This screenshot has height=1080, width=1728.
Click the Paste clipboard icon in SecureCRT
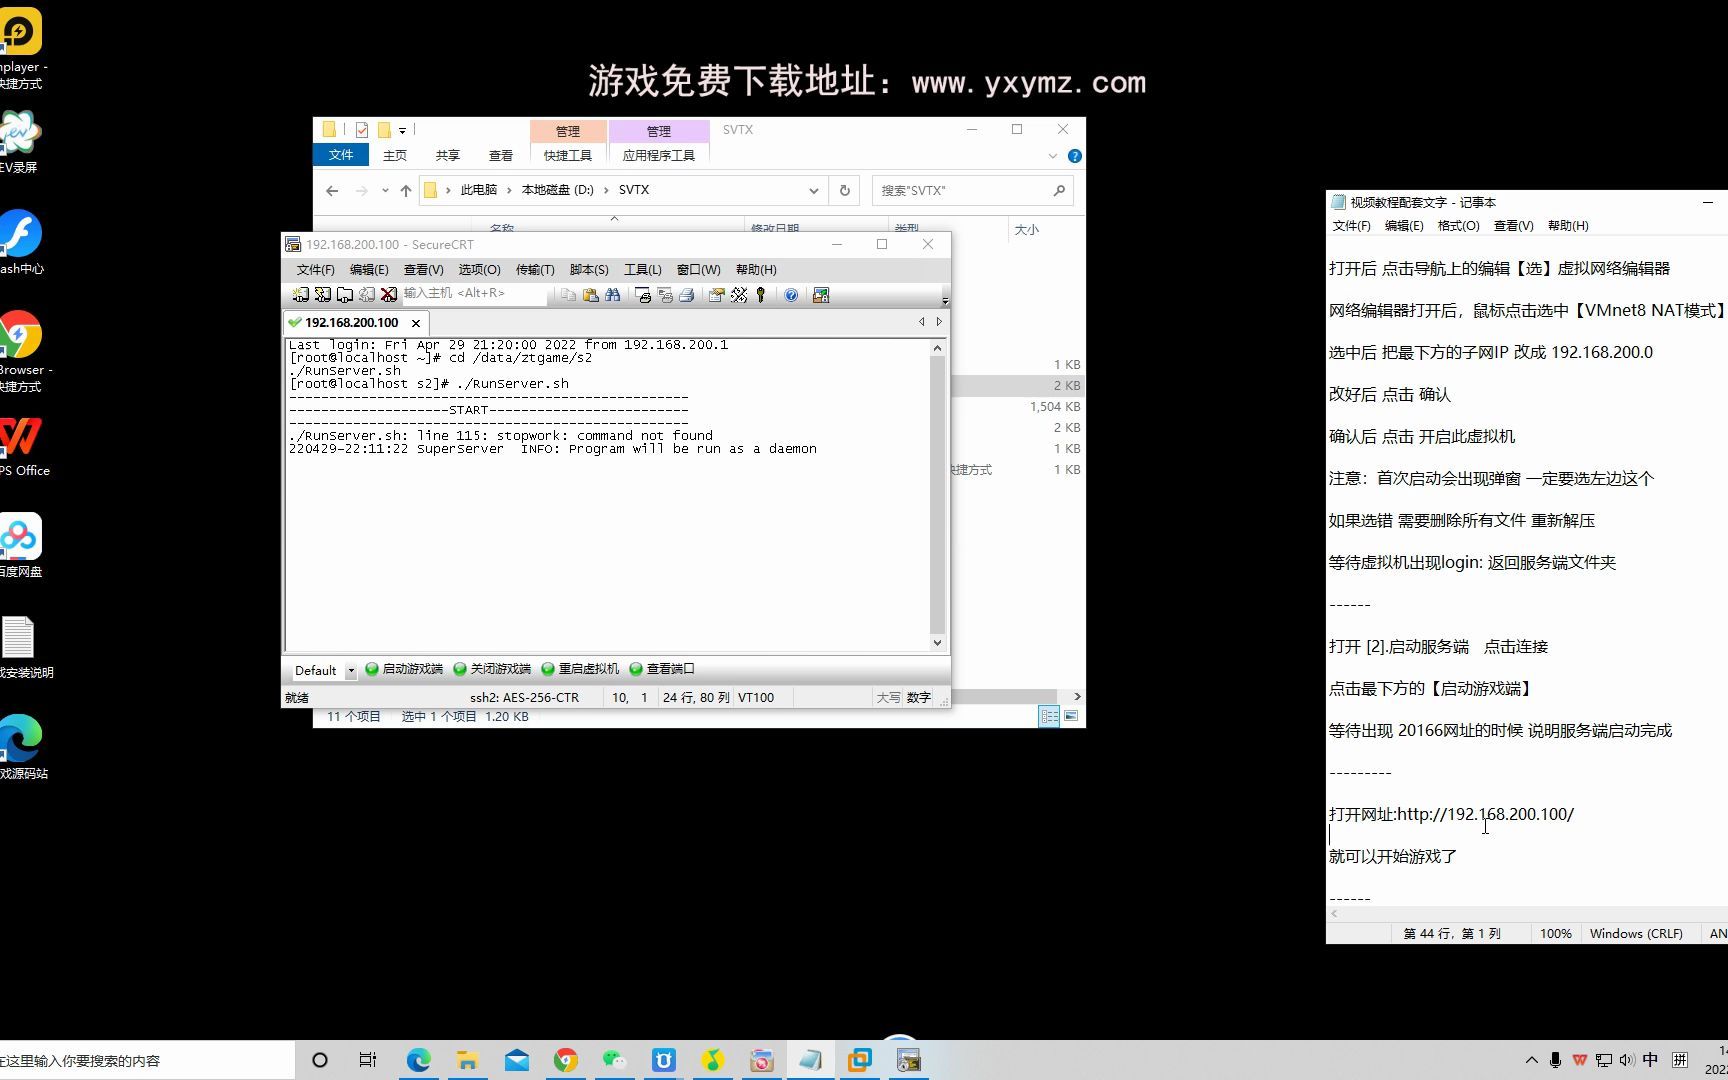coord(590,295)
